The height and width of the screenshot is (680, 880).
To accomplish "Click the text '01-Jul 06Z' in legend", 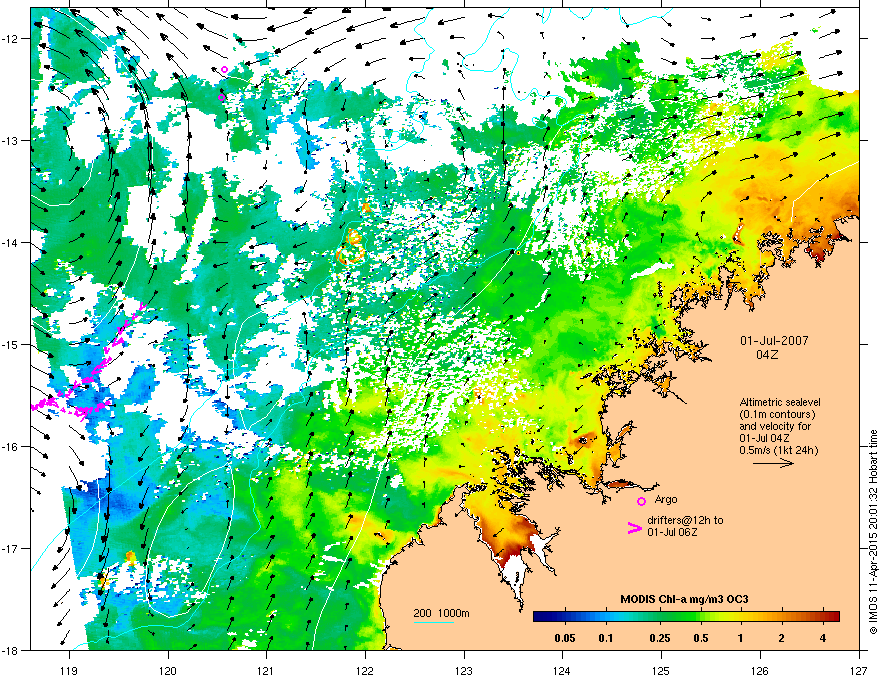I will click(x=672, y=532).
